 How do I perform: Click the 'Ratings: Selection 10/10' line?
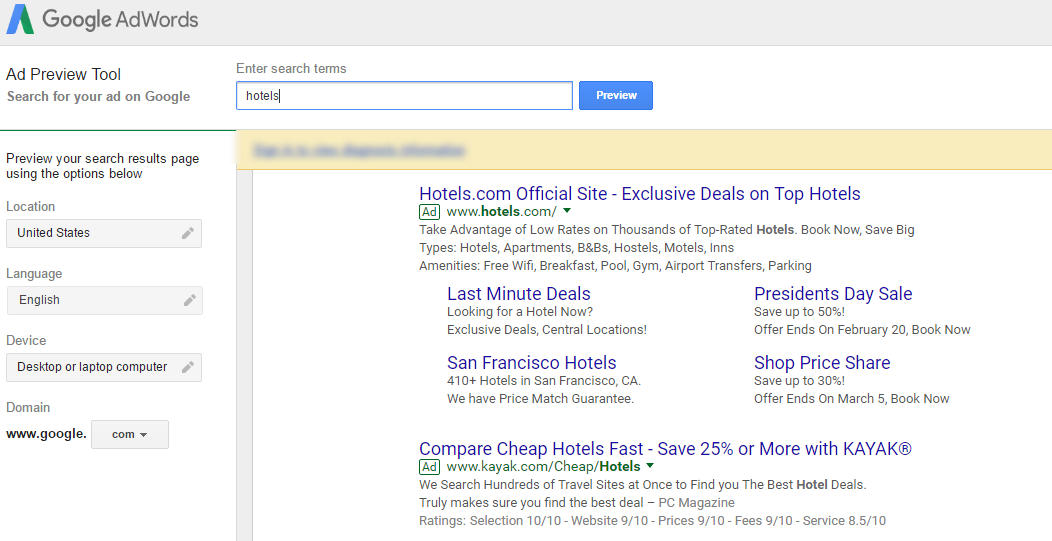coord(653,521)
